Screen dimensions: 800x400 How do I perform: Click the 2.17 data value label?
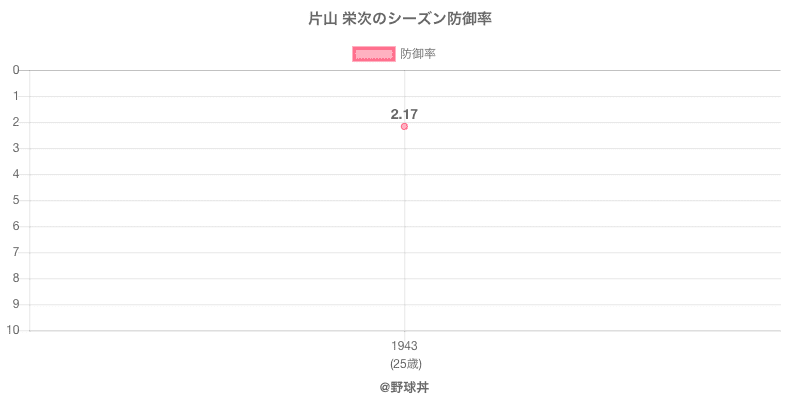point(404,114)
